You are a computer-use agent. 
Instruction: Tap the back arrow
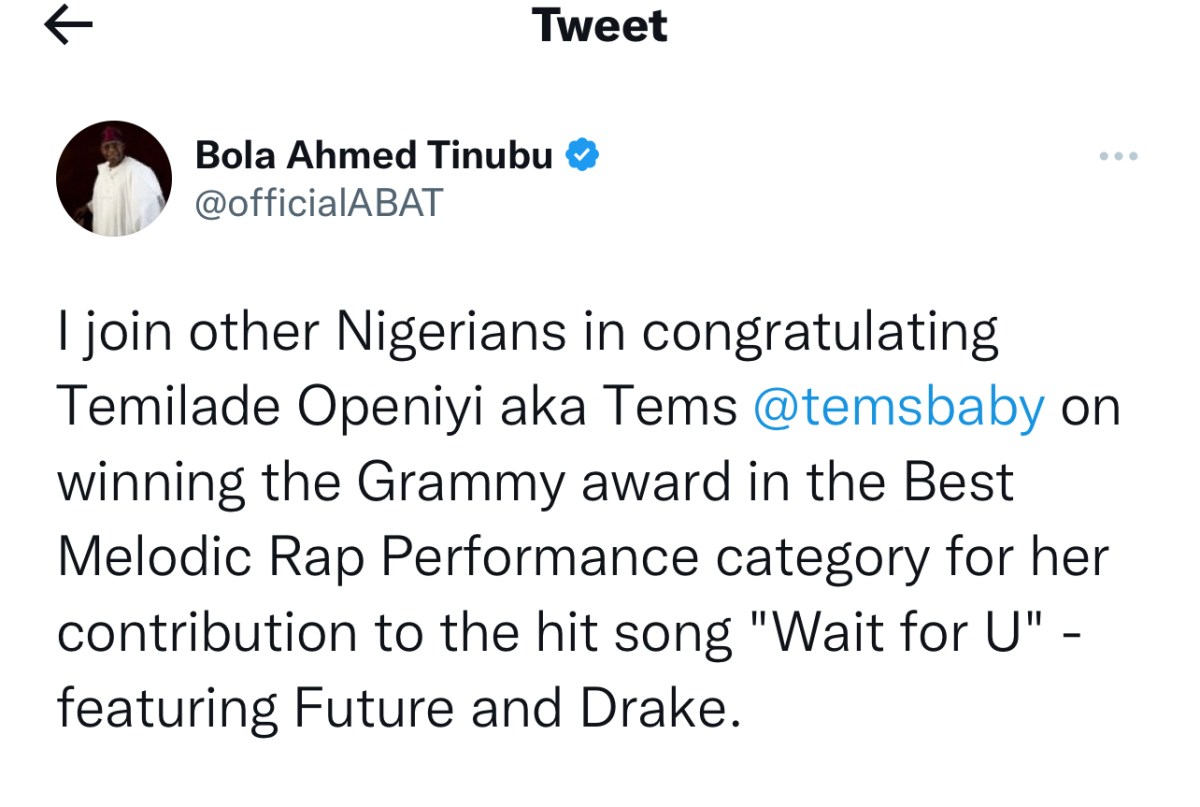[x=69, y=27]
